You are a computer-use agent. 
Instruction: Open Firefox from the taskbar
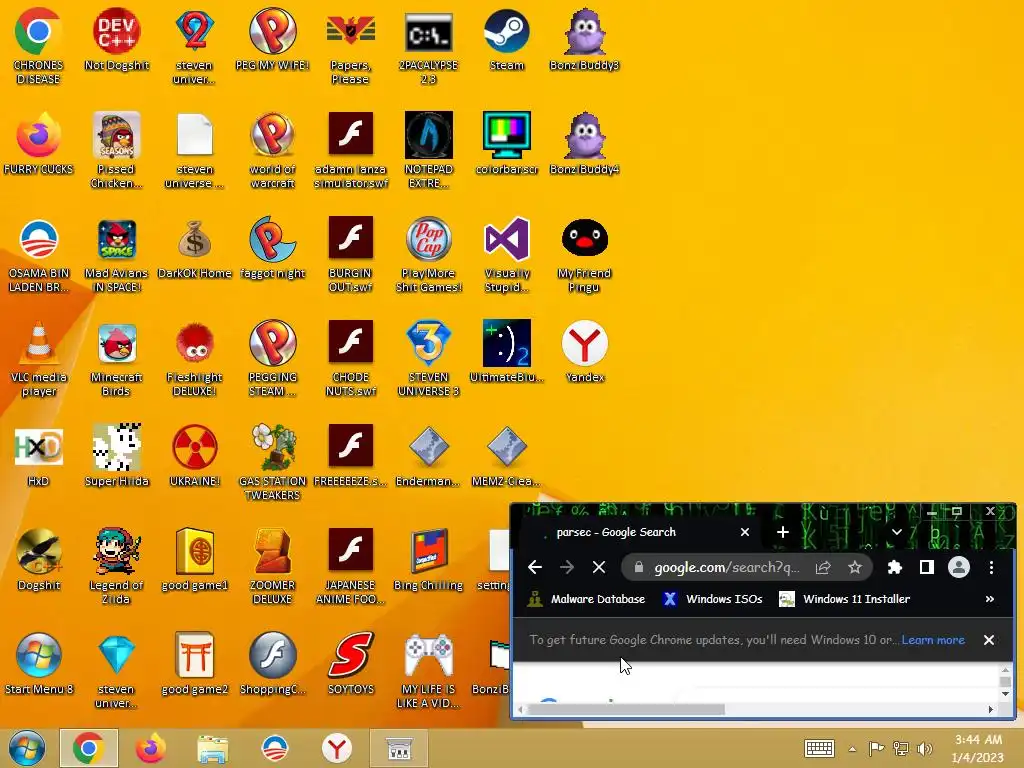(x=151, y=748)
